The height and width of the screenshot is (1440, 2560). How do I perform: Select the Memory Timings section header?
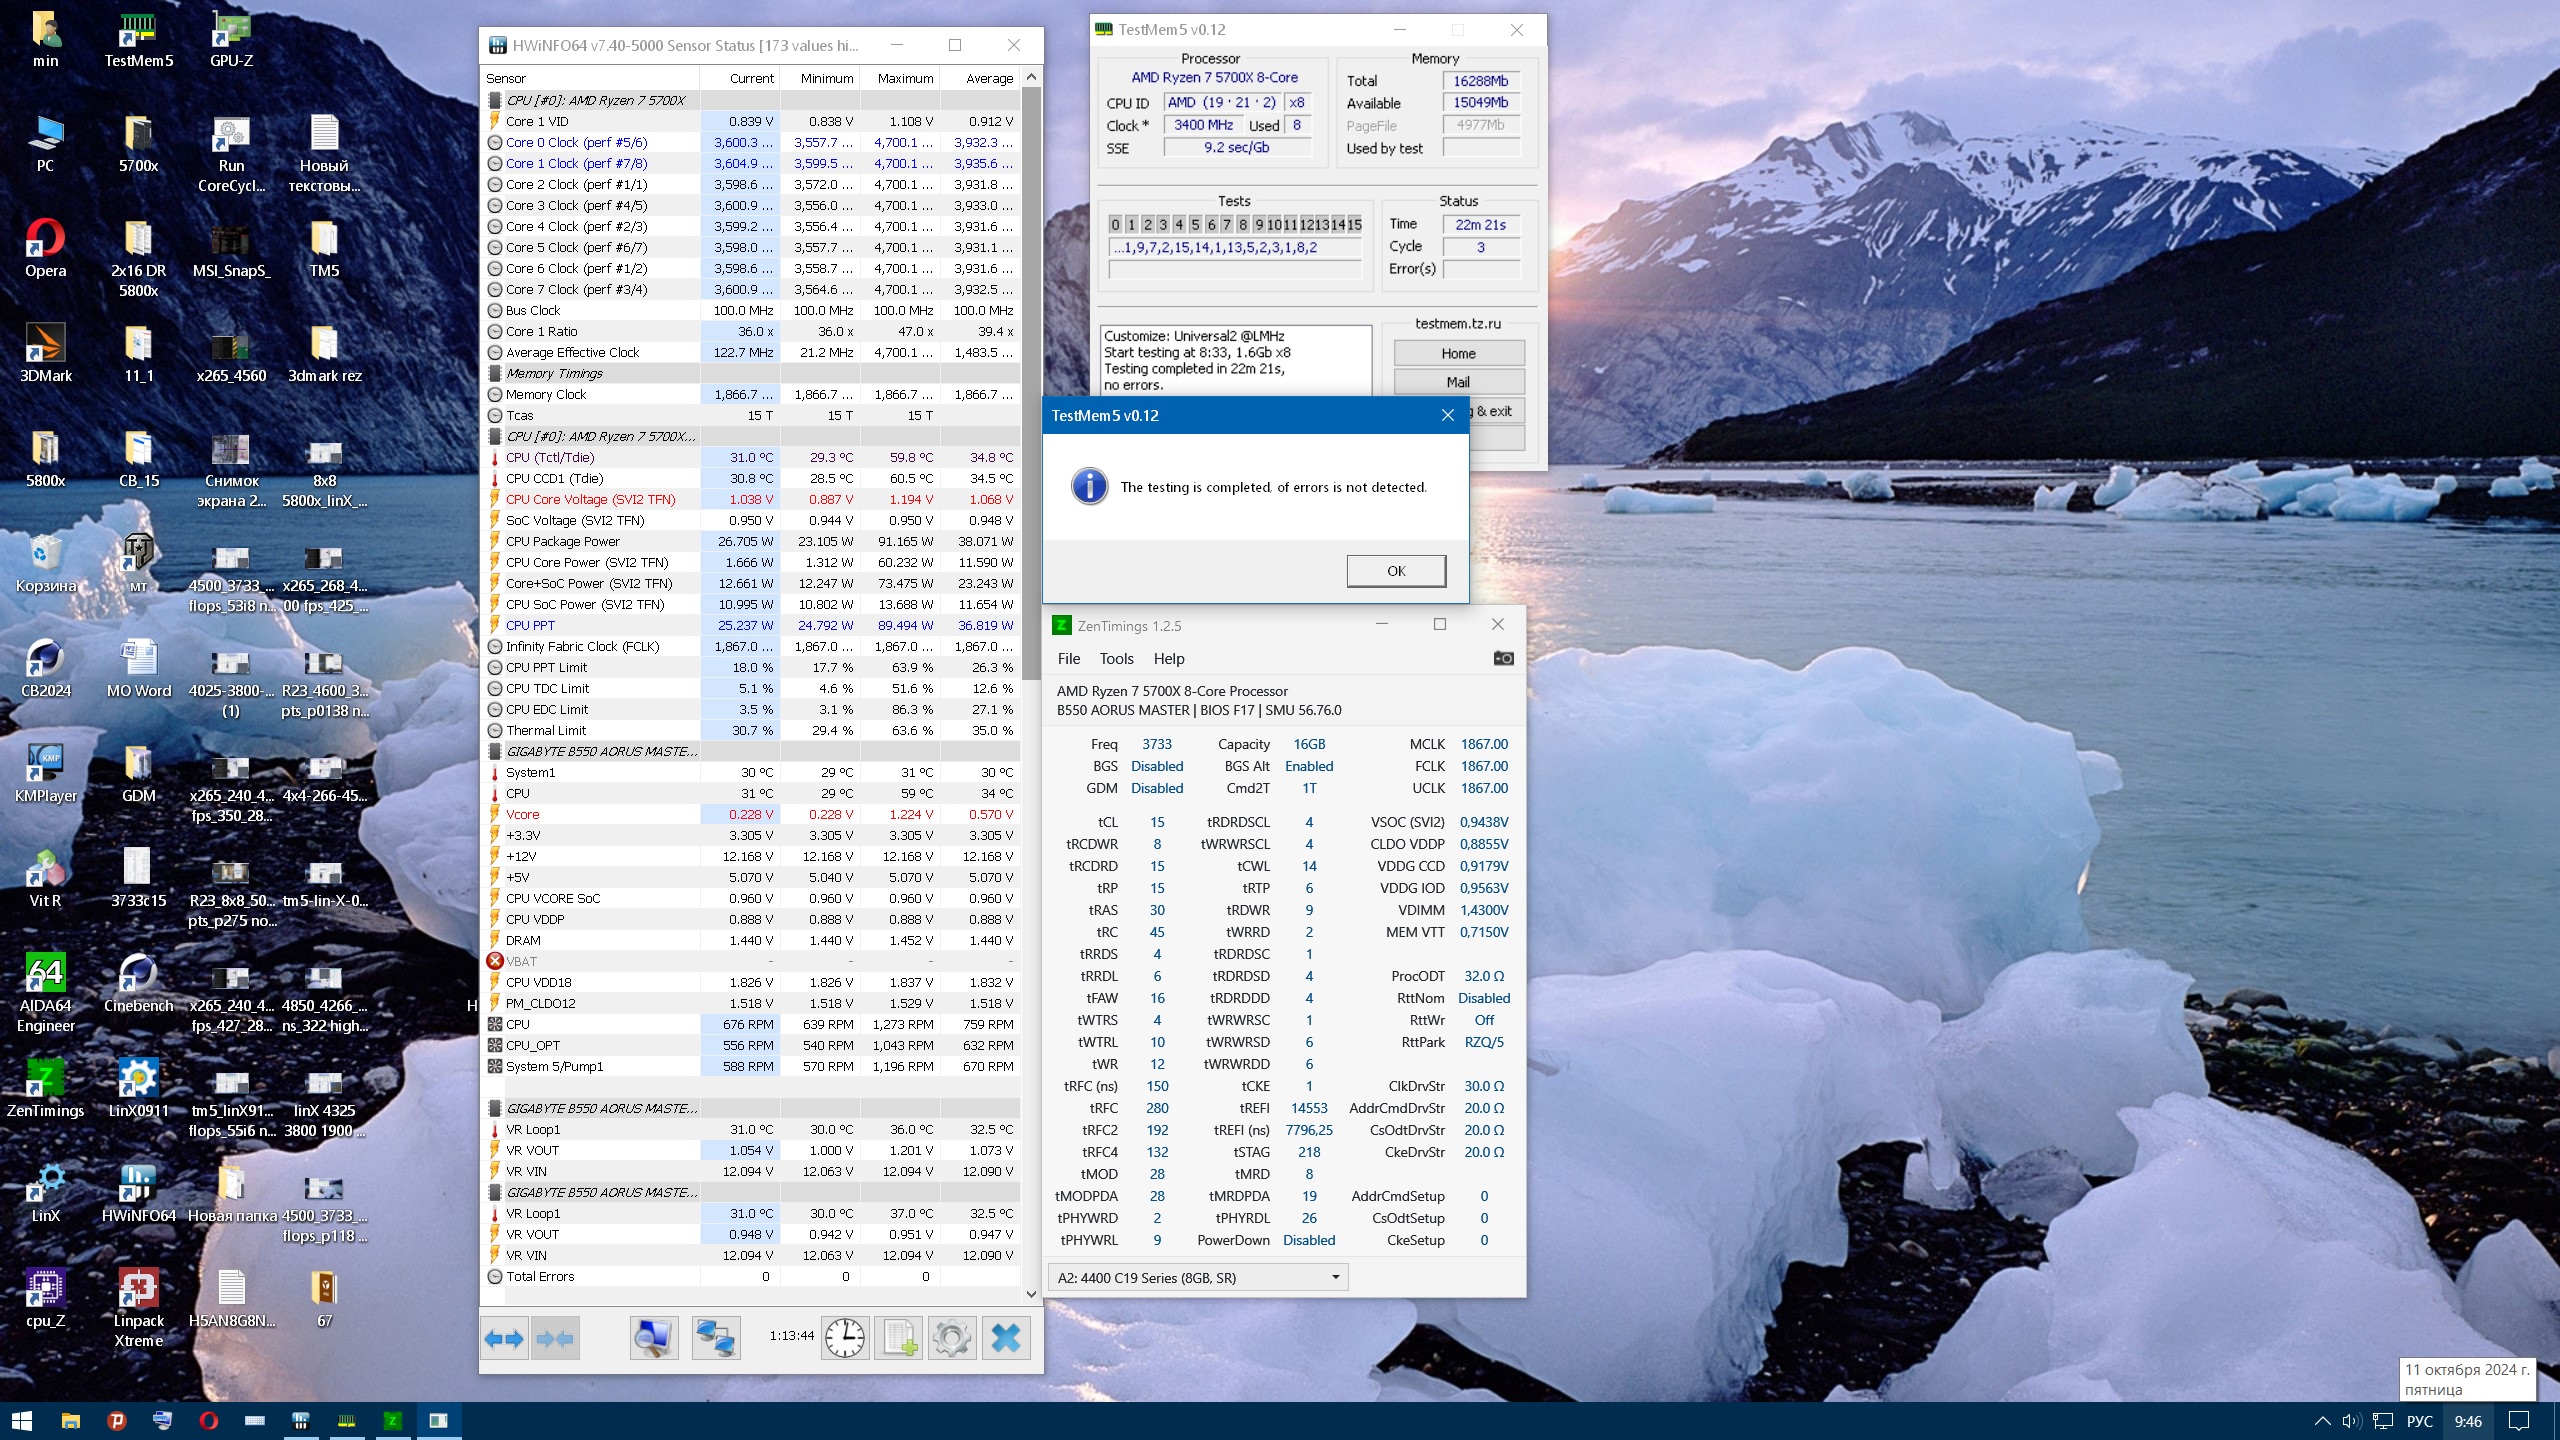coord(555,373)
